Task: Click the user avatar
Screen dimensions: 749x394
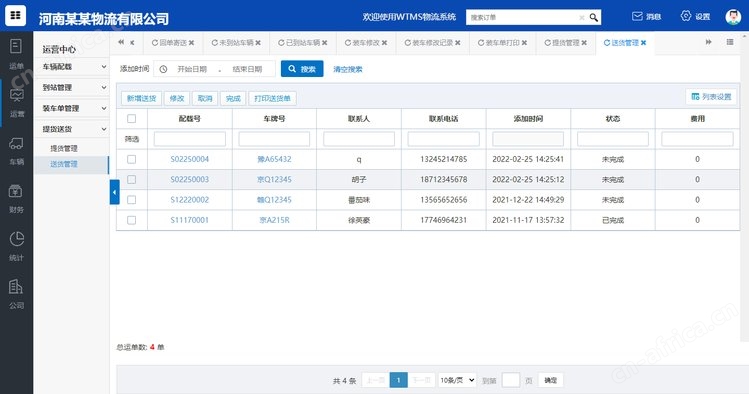Action: [x=733, y=17]
